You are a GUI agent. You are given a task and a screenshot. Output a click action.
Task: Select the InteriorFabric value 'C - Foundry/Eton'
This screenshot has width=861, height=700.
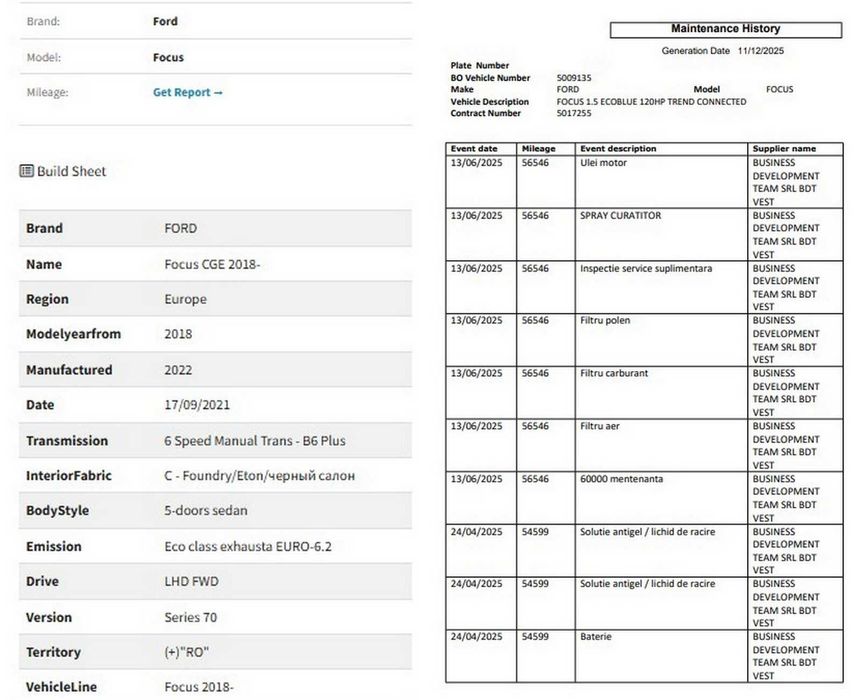[x=214, y=475]
